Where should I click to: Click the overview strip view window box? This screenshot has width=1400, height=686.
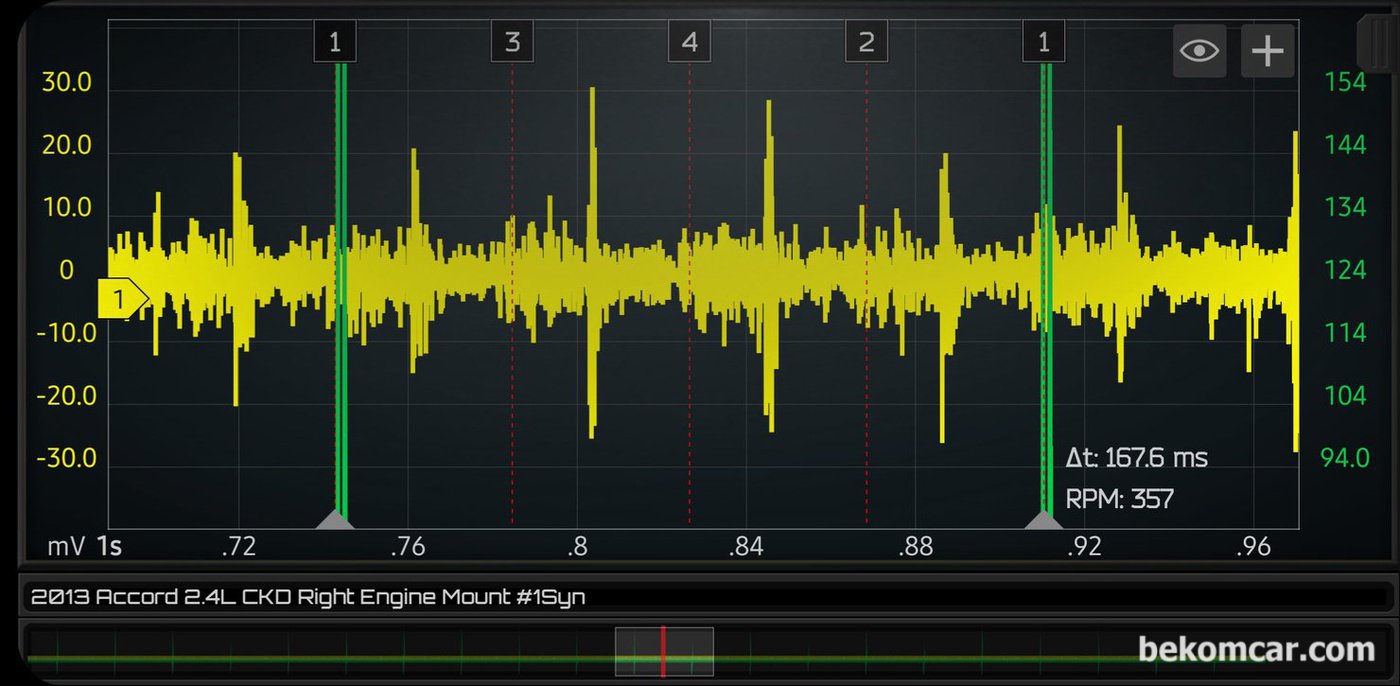pyautogui.click(x=664, y=651)
